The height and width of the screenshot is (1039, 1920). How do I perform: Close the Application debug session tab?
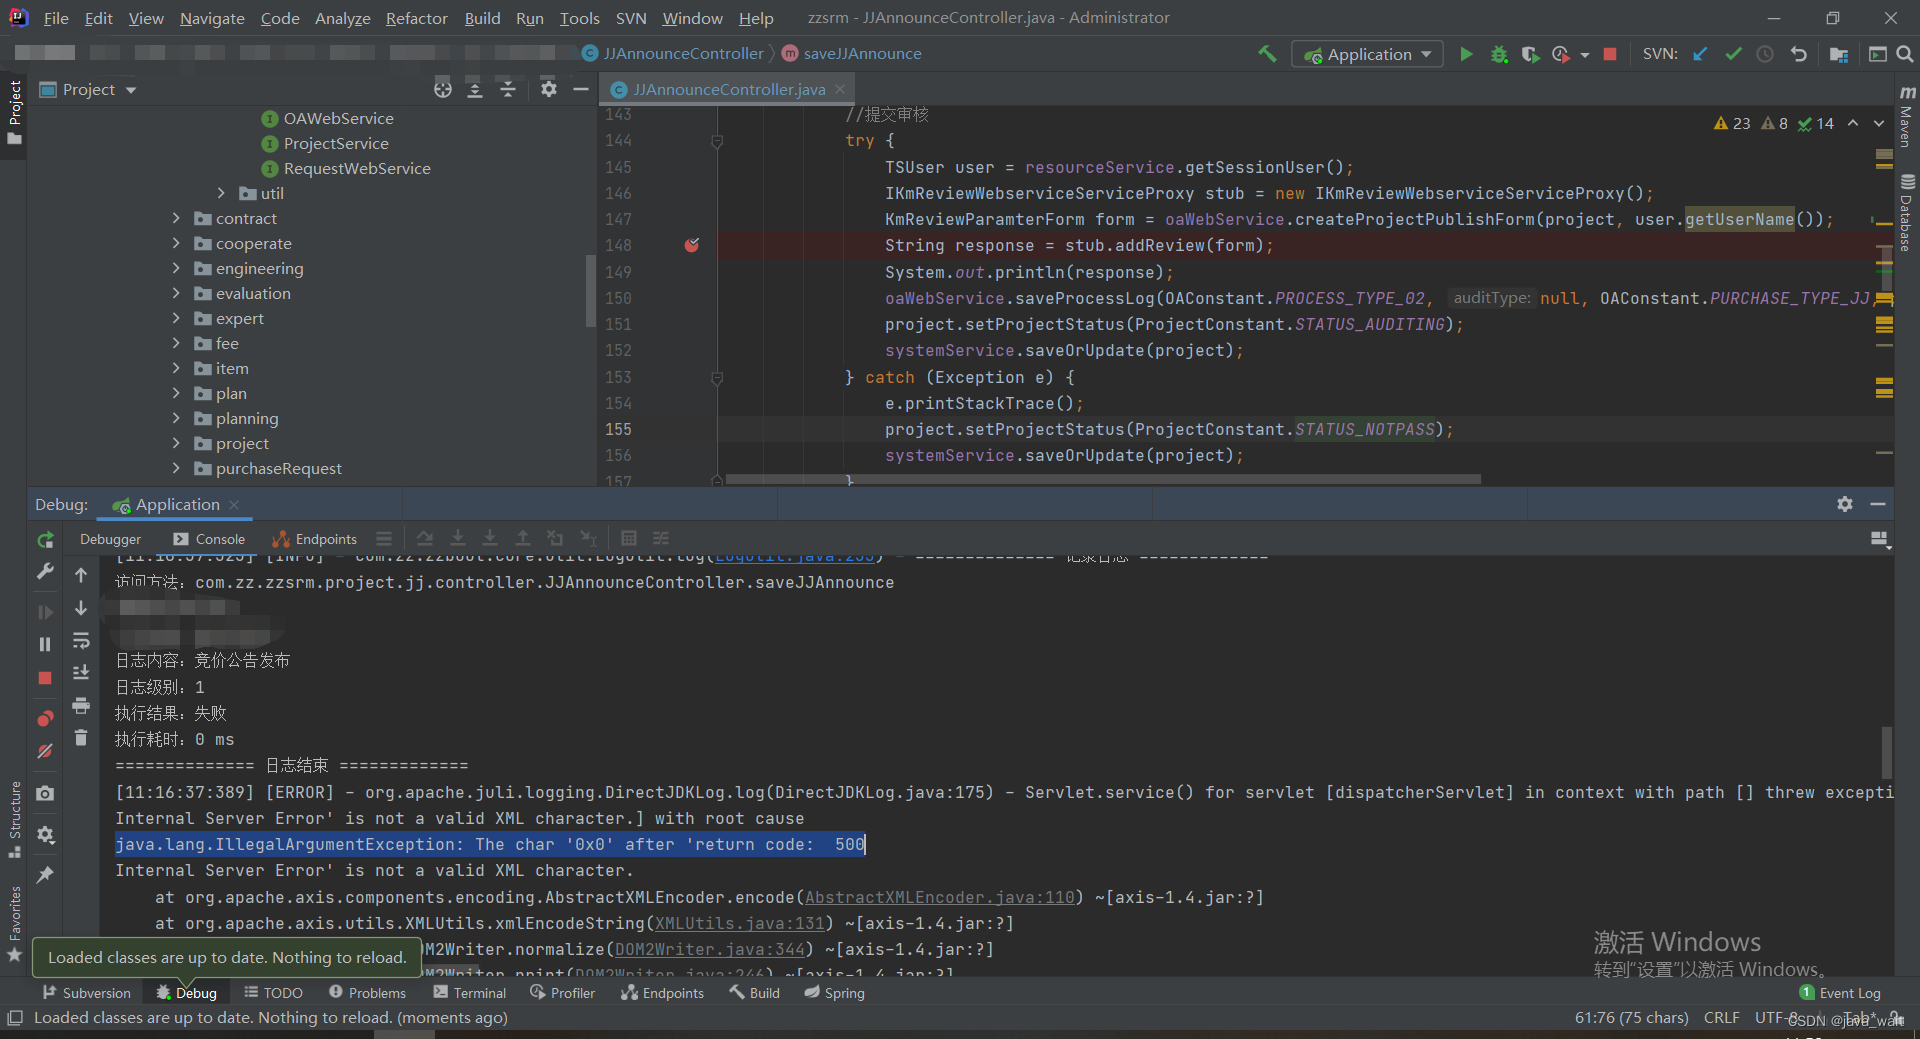(234, 504)
